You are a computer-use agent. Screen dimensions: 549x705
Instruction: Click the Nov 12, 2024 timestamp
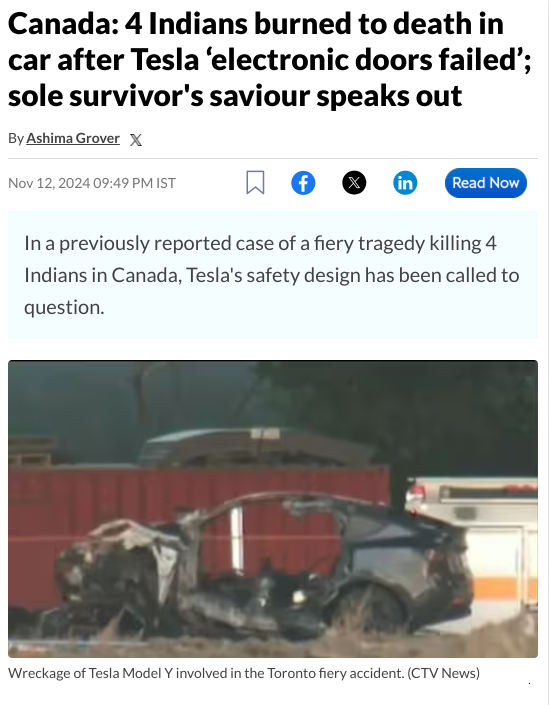click(x=92, y=183)
